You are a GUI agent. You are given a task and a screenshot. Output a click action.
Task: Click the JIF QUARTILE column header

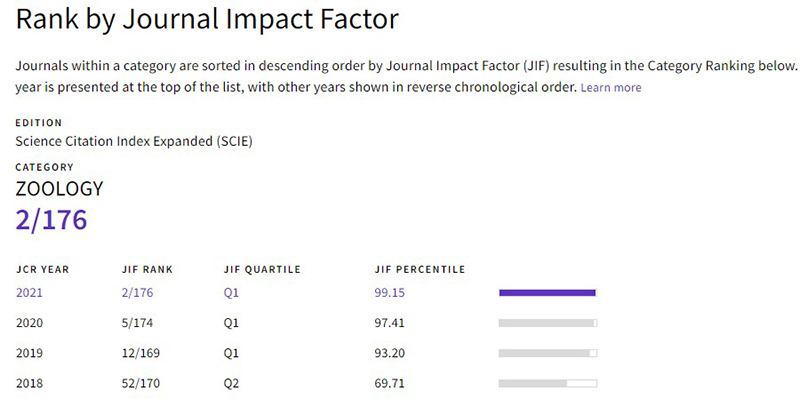262,269
